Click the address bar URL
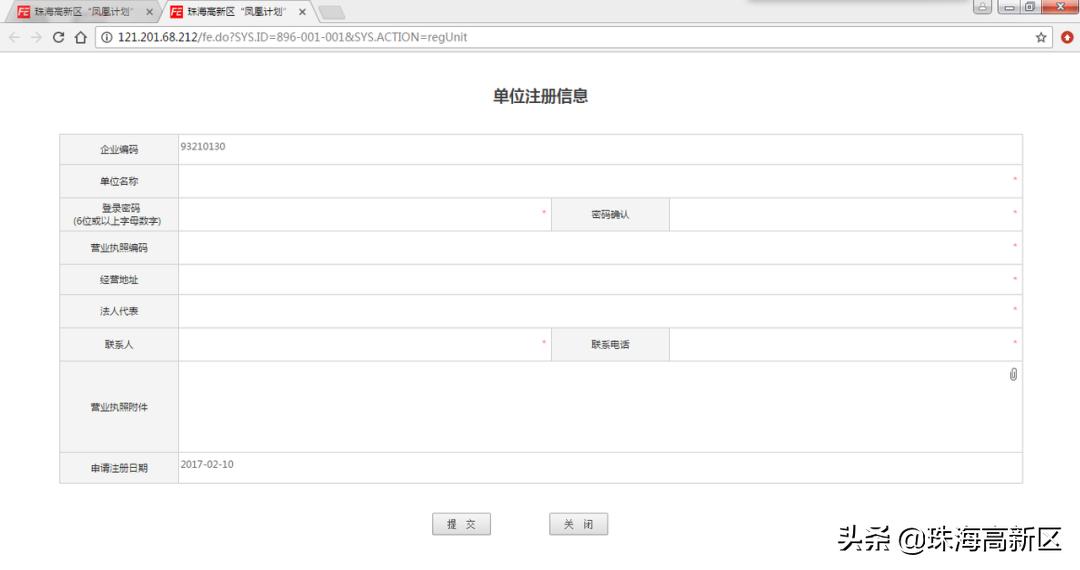1080x570 pixels. (x=292, y=37)
